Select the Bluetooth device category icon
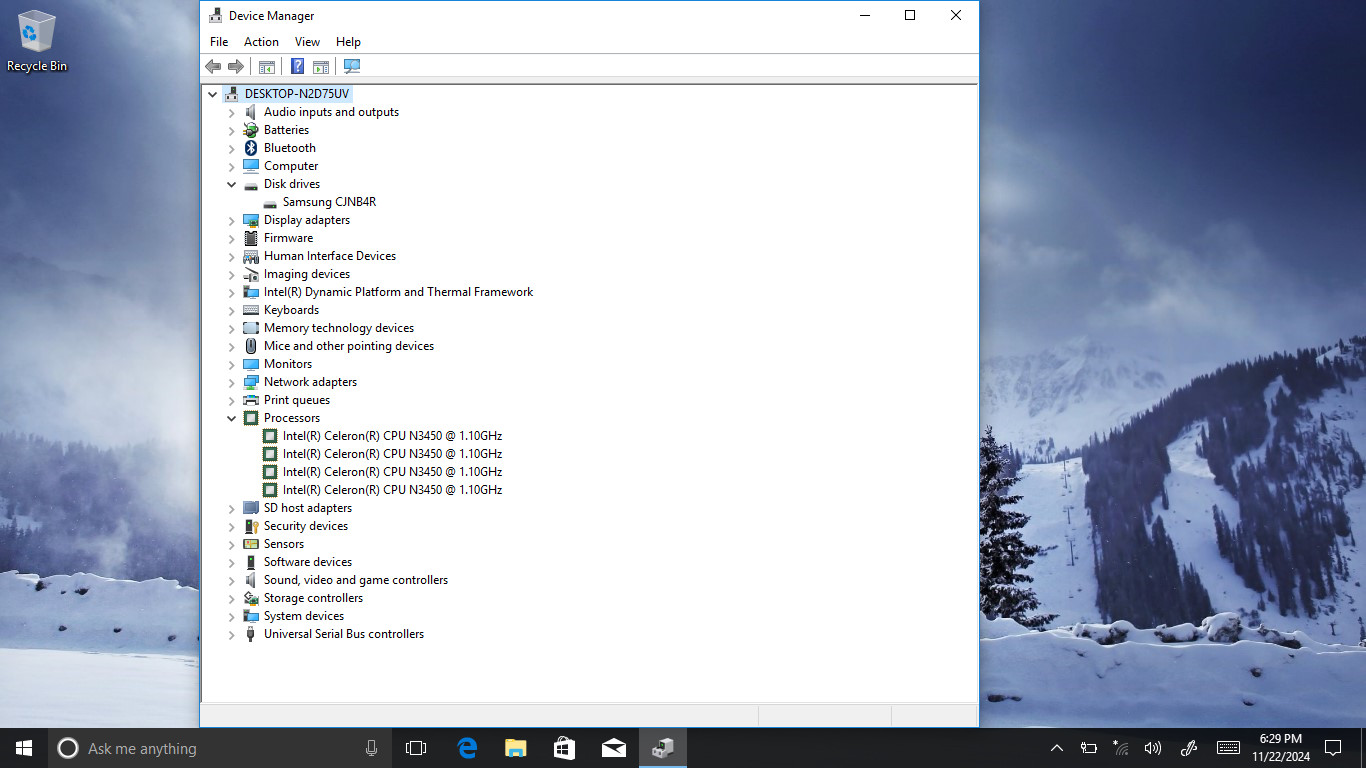1366x768 pixels. (x=251, y=148)
